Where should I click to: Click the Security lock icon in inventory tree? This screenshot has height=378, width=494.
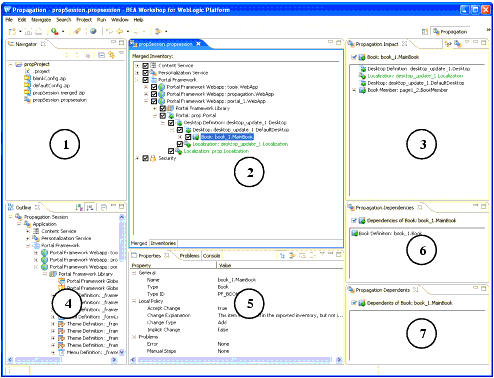[153, 158]
